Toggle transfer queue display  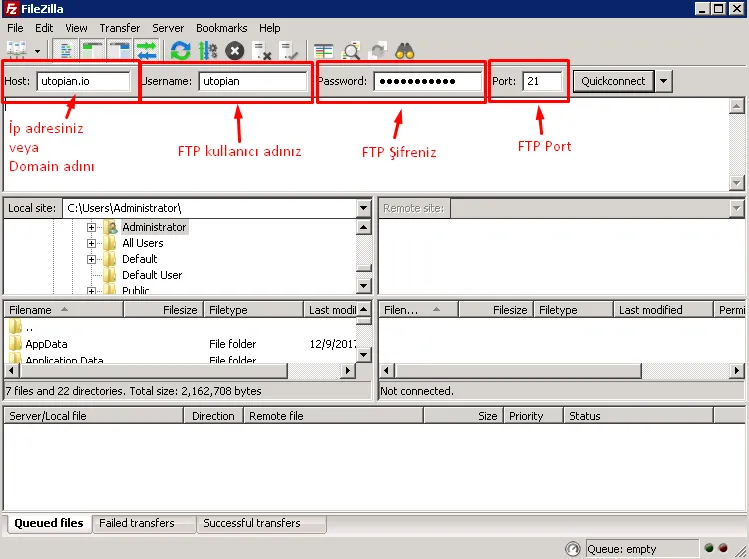(146, 50)
